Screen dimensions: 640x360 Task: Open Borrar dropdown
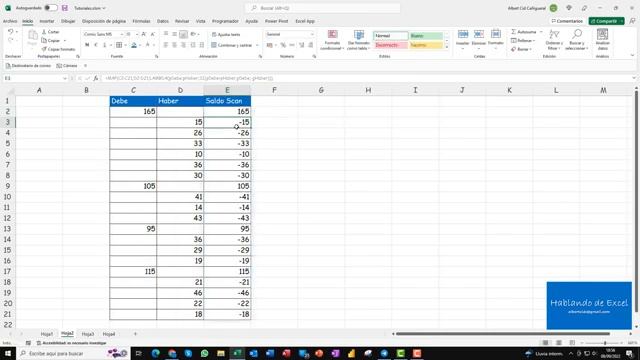521,49
